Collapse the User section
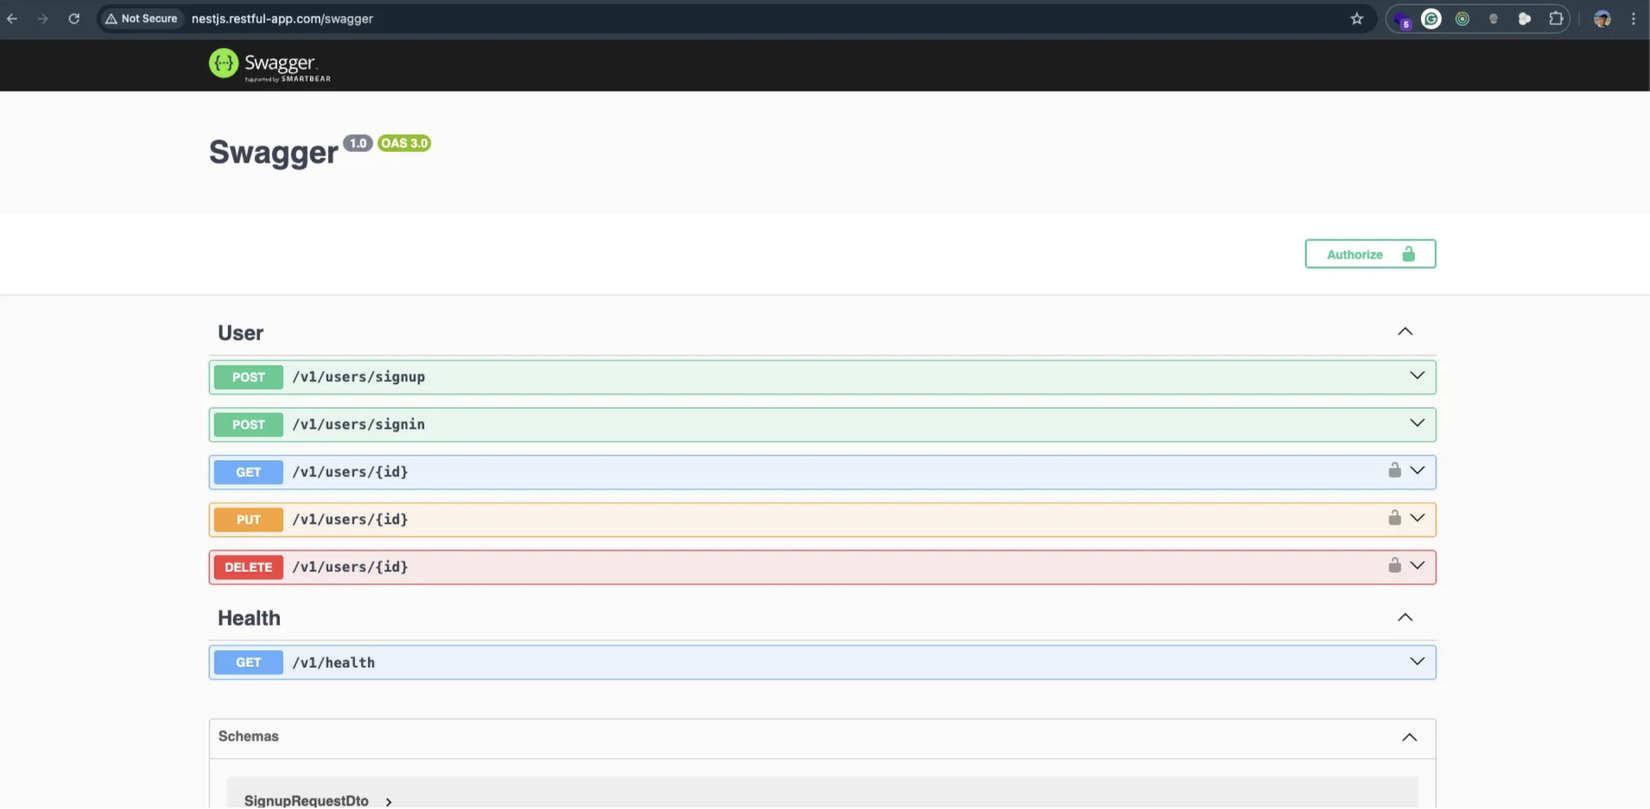The height and width of the screenshot is (809, 1650). pyautogui.click(x=1404, y=331)
